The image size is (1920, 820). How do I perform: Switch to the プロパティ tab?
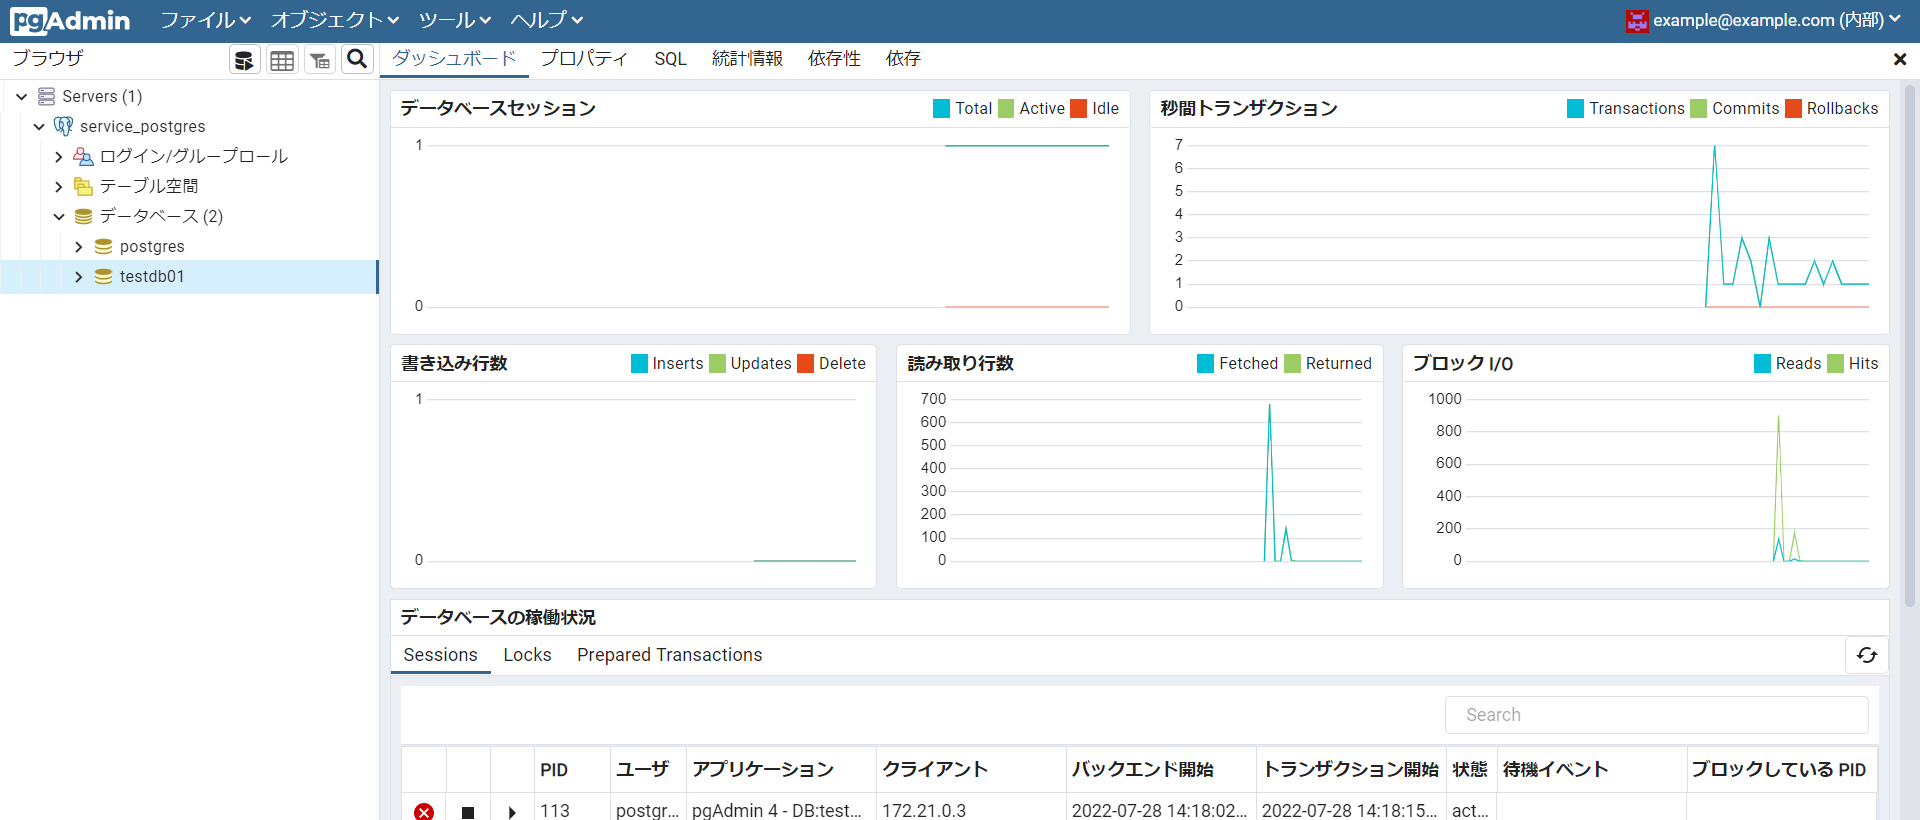pyautogui.click(x=584, y=59)
